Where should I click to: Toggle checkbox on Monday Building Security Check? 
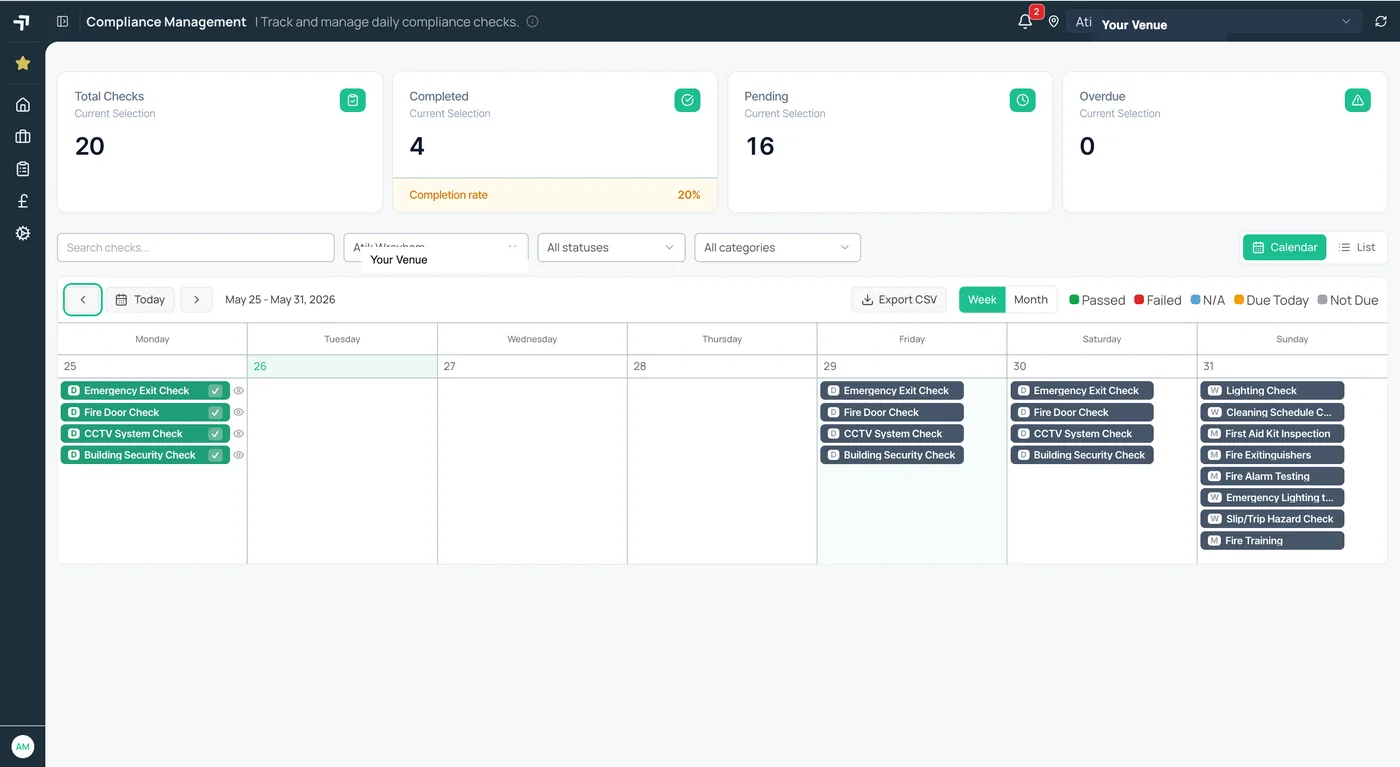click(x=215, y=455)
